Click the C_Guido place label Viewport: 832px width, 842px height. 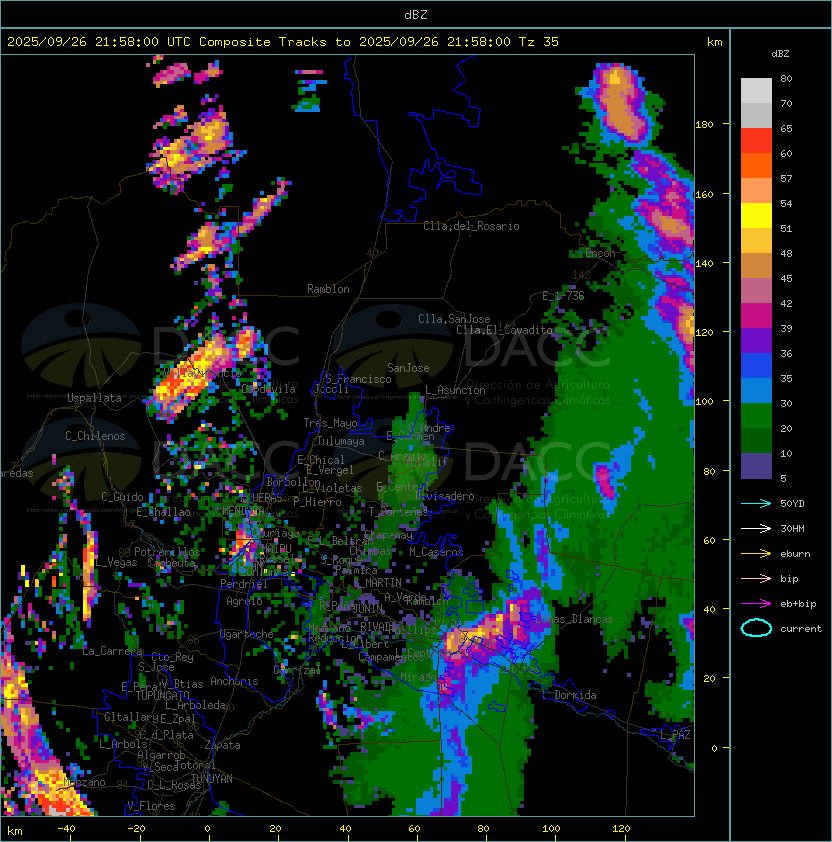click(122, 497)
